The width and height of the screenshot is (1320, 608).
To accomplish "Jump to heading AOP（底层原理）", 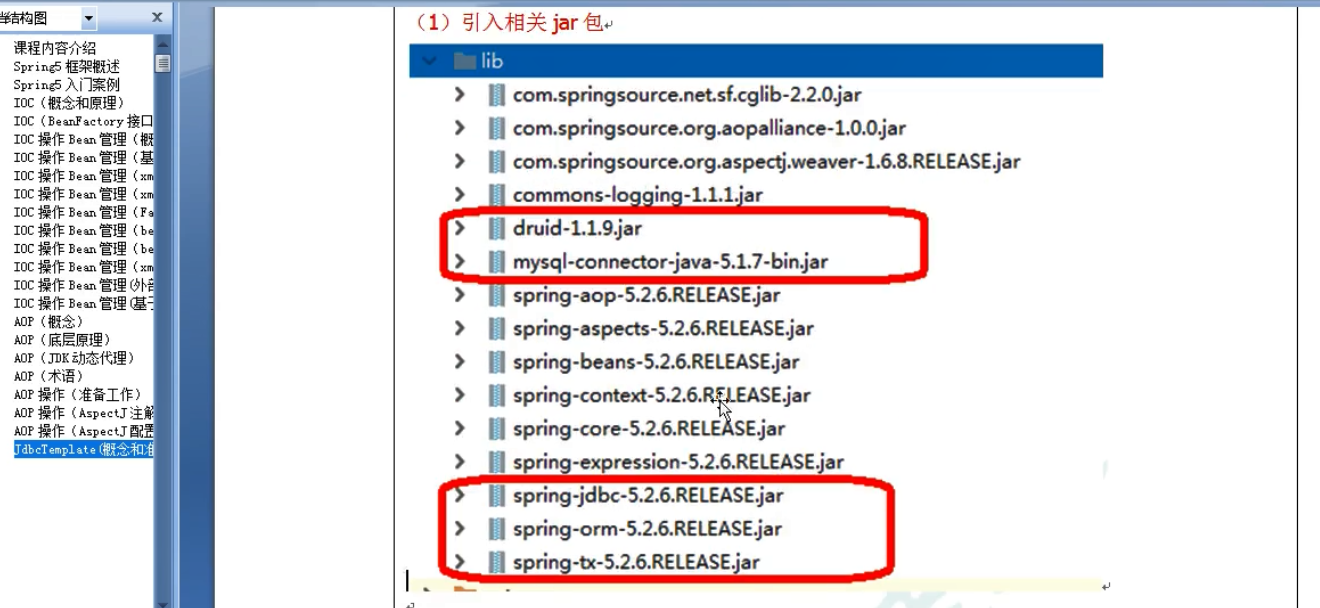I will 62,340.
